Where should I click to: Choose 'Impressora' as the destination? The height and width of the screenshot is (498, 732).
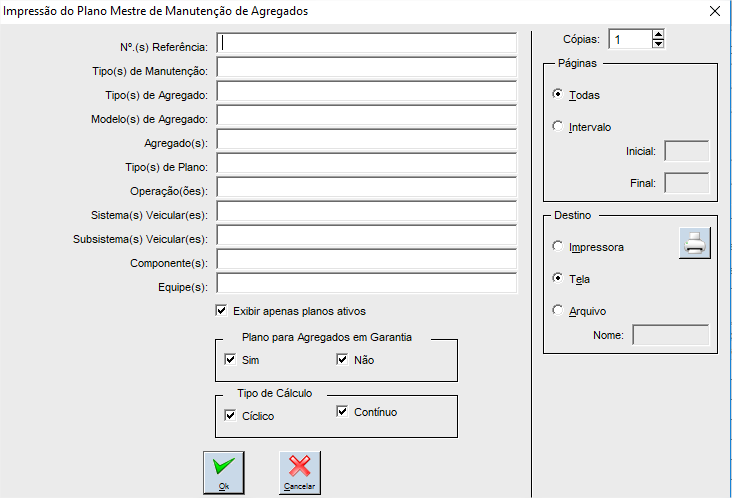(x=558, y=246)
